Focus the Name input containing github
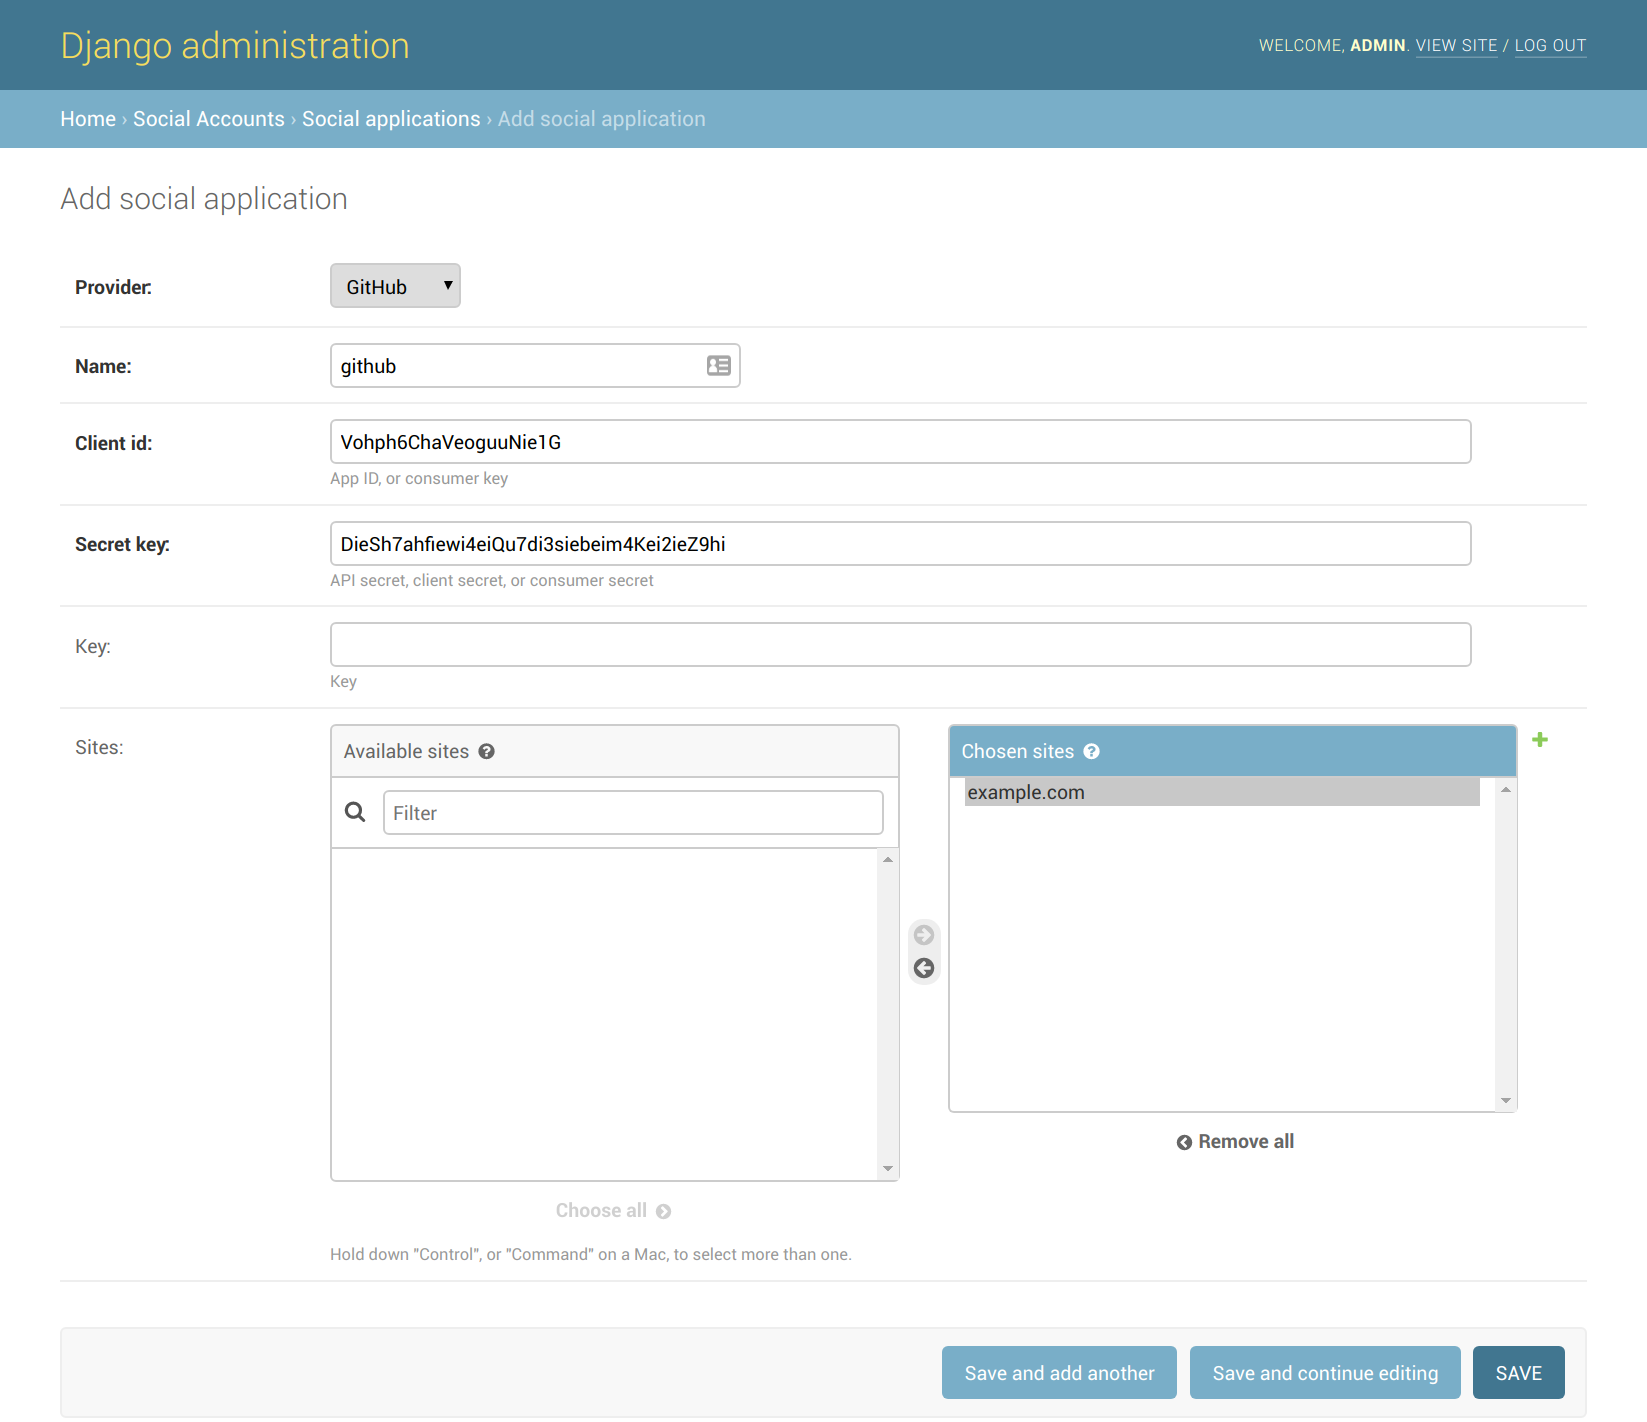Image resolution: width=1647 pixels, height=1422 pixels. pos(535,366)
